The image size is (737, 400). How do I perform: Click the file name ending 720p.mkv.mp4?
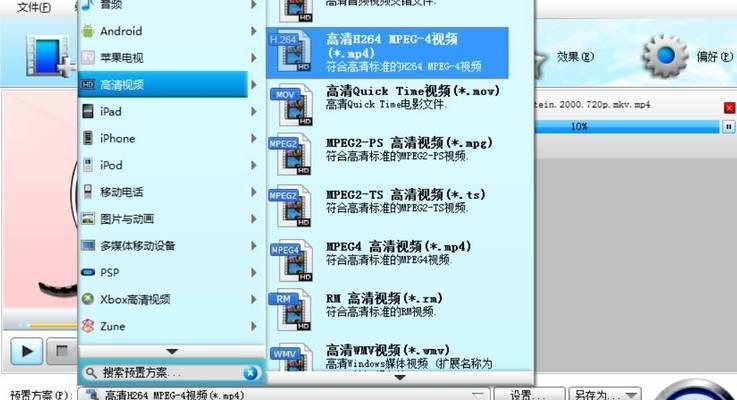pos(592,104)
